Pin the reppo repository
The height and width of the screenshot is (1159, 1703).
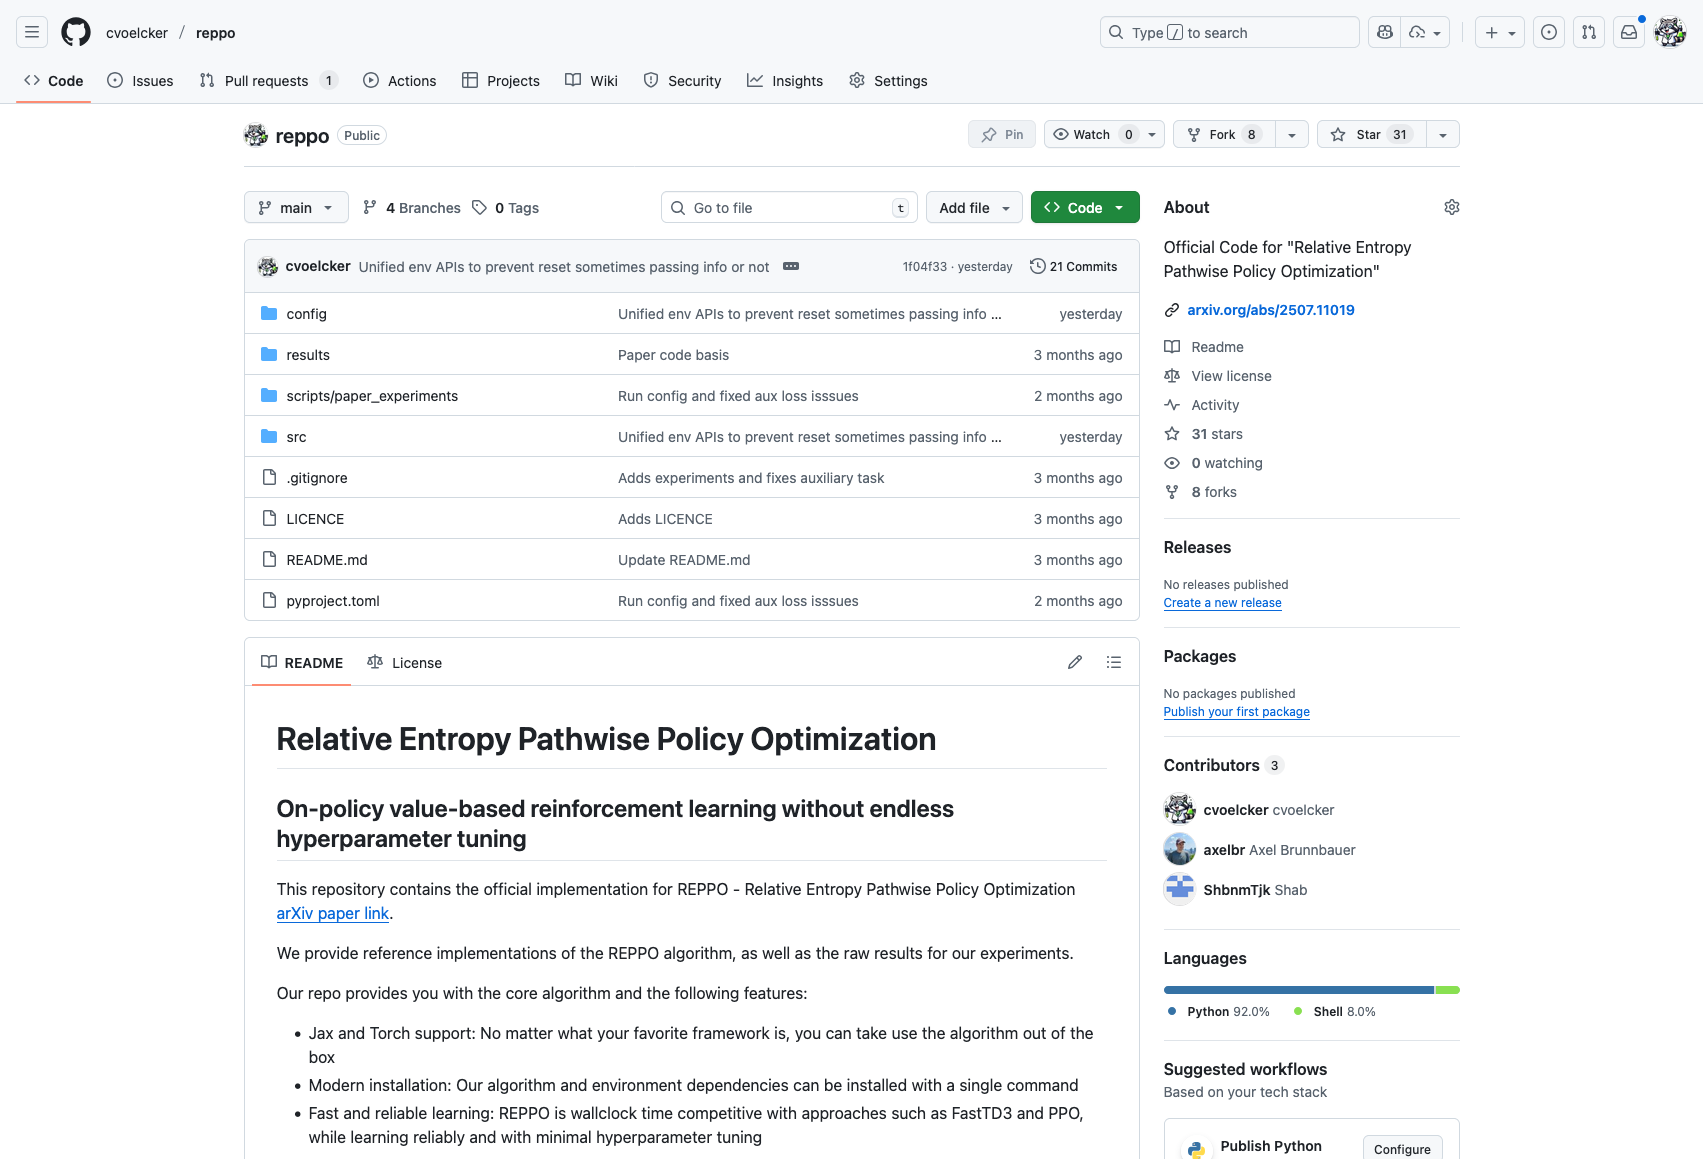pyautogui.click(x=1002, y=134)
